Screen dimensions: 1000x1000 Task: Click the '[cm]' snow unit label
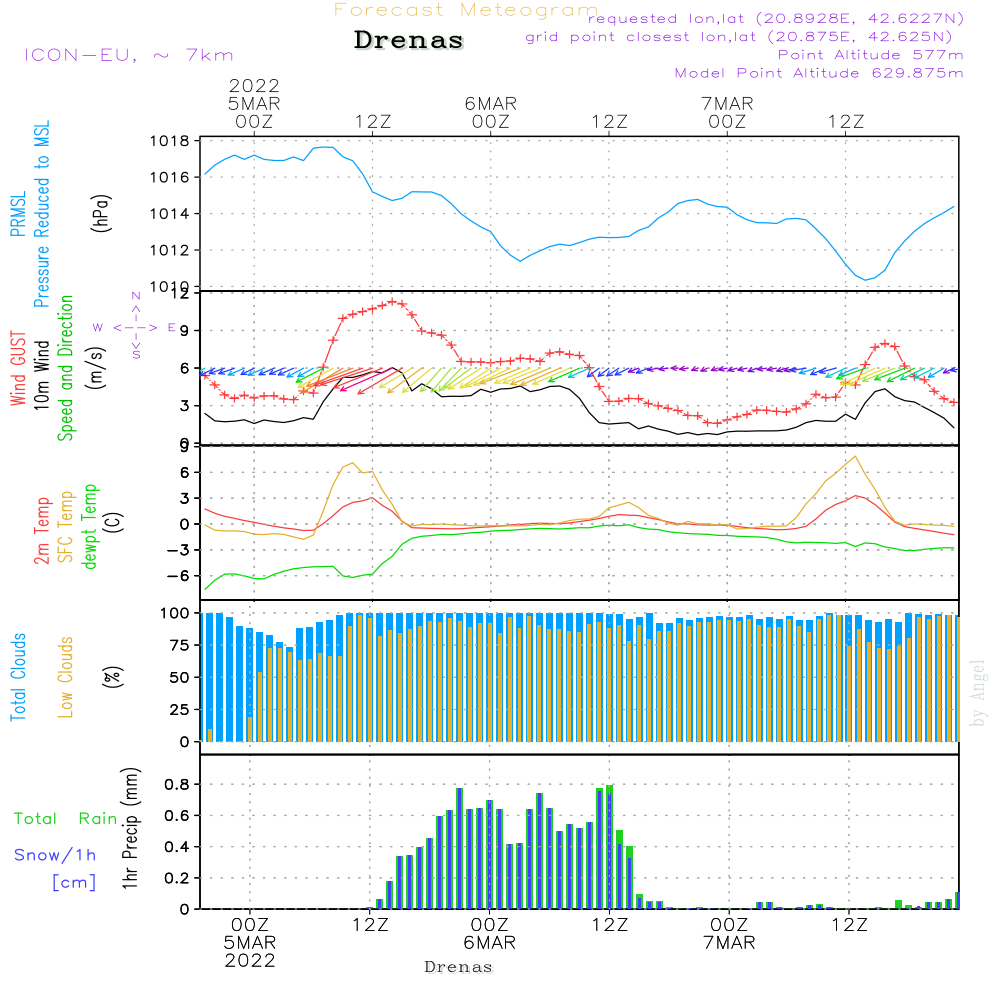click(x=74, y=882)
